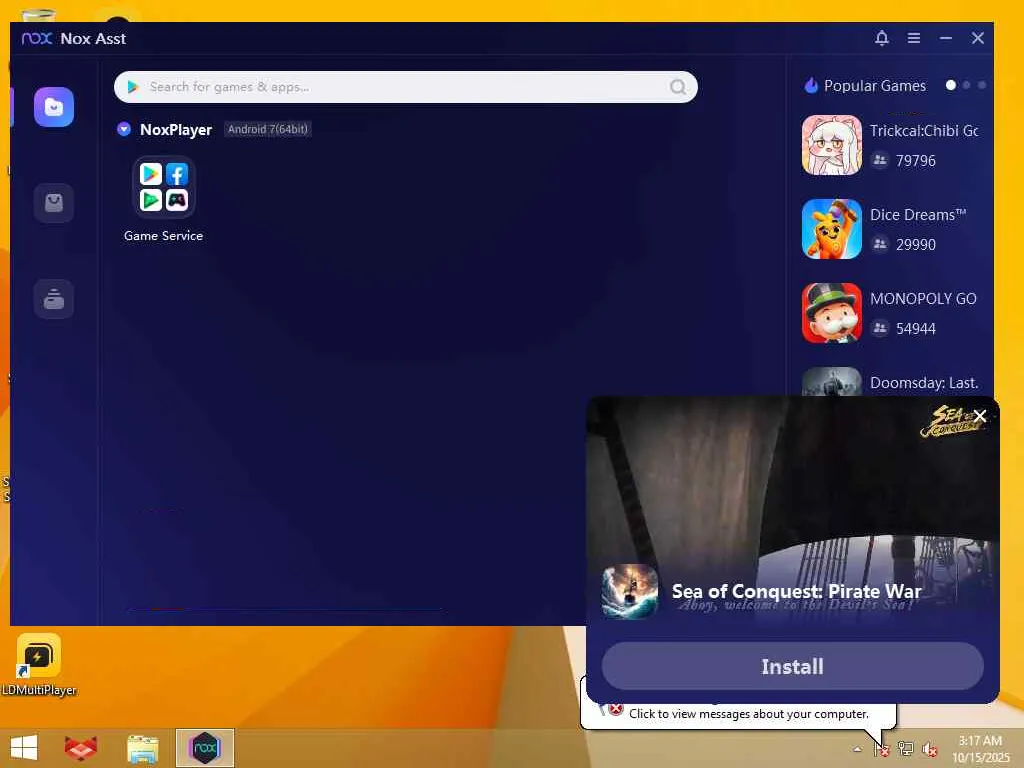Click the Game Service label text
The height and width of the screenshot is (768, 1024).
[x=163, y=236]
